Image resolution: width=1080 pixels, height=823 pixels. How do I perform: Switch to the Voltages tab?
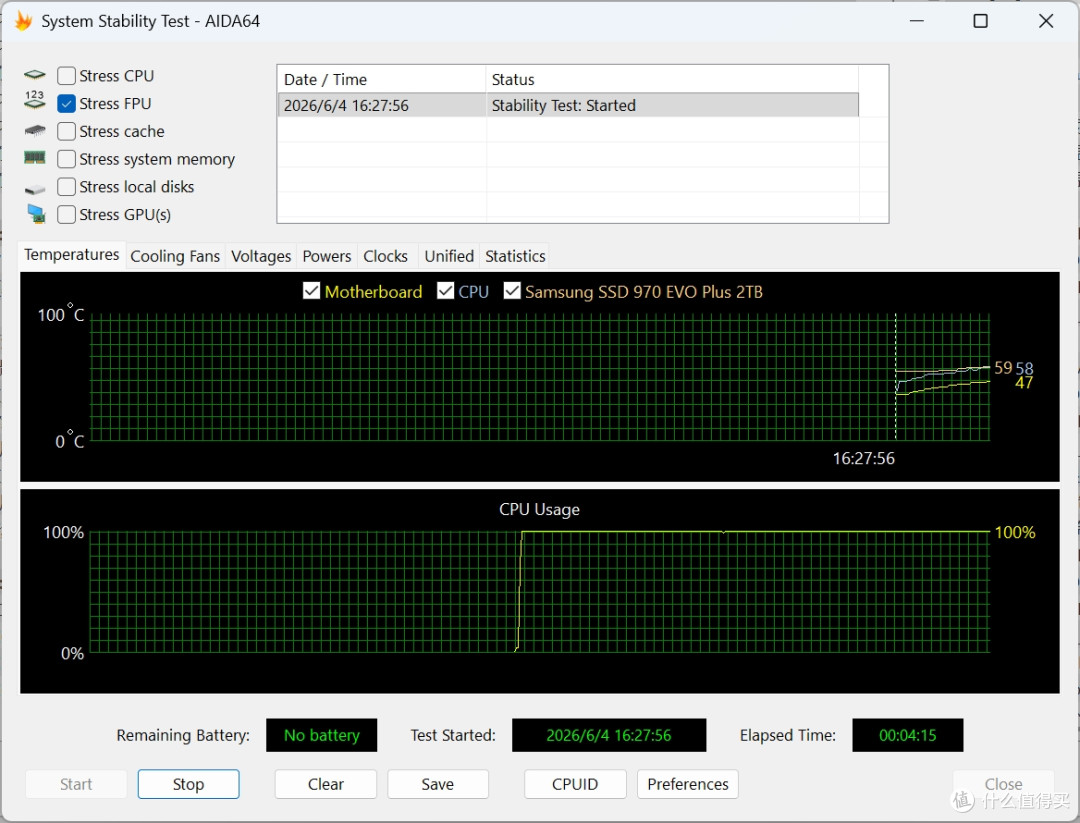coord(261,256)
